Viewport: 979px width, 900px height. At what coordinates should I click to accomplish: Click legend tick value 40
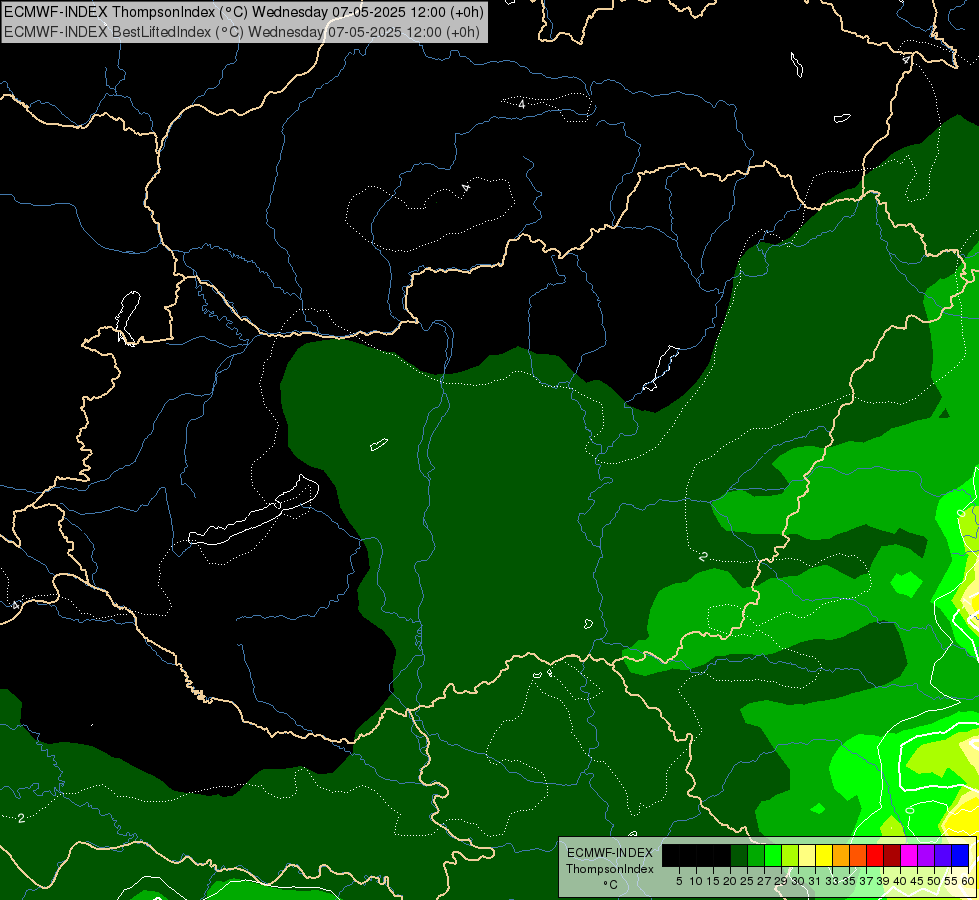(900, 881)
